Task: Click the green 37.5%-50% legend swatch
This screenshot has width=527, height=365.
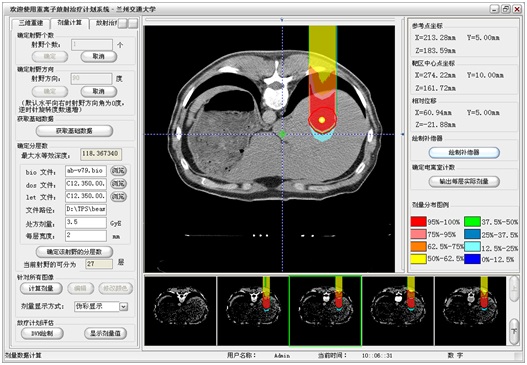Action: (x=472, y=222)
